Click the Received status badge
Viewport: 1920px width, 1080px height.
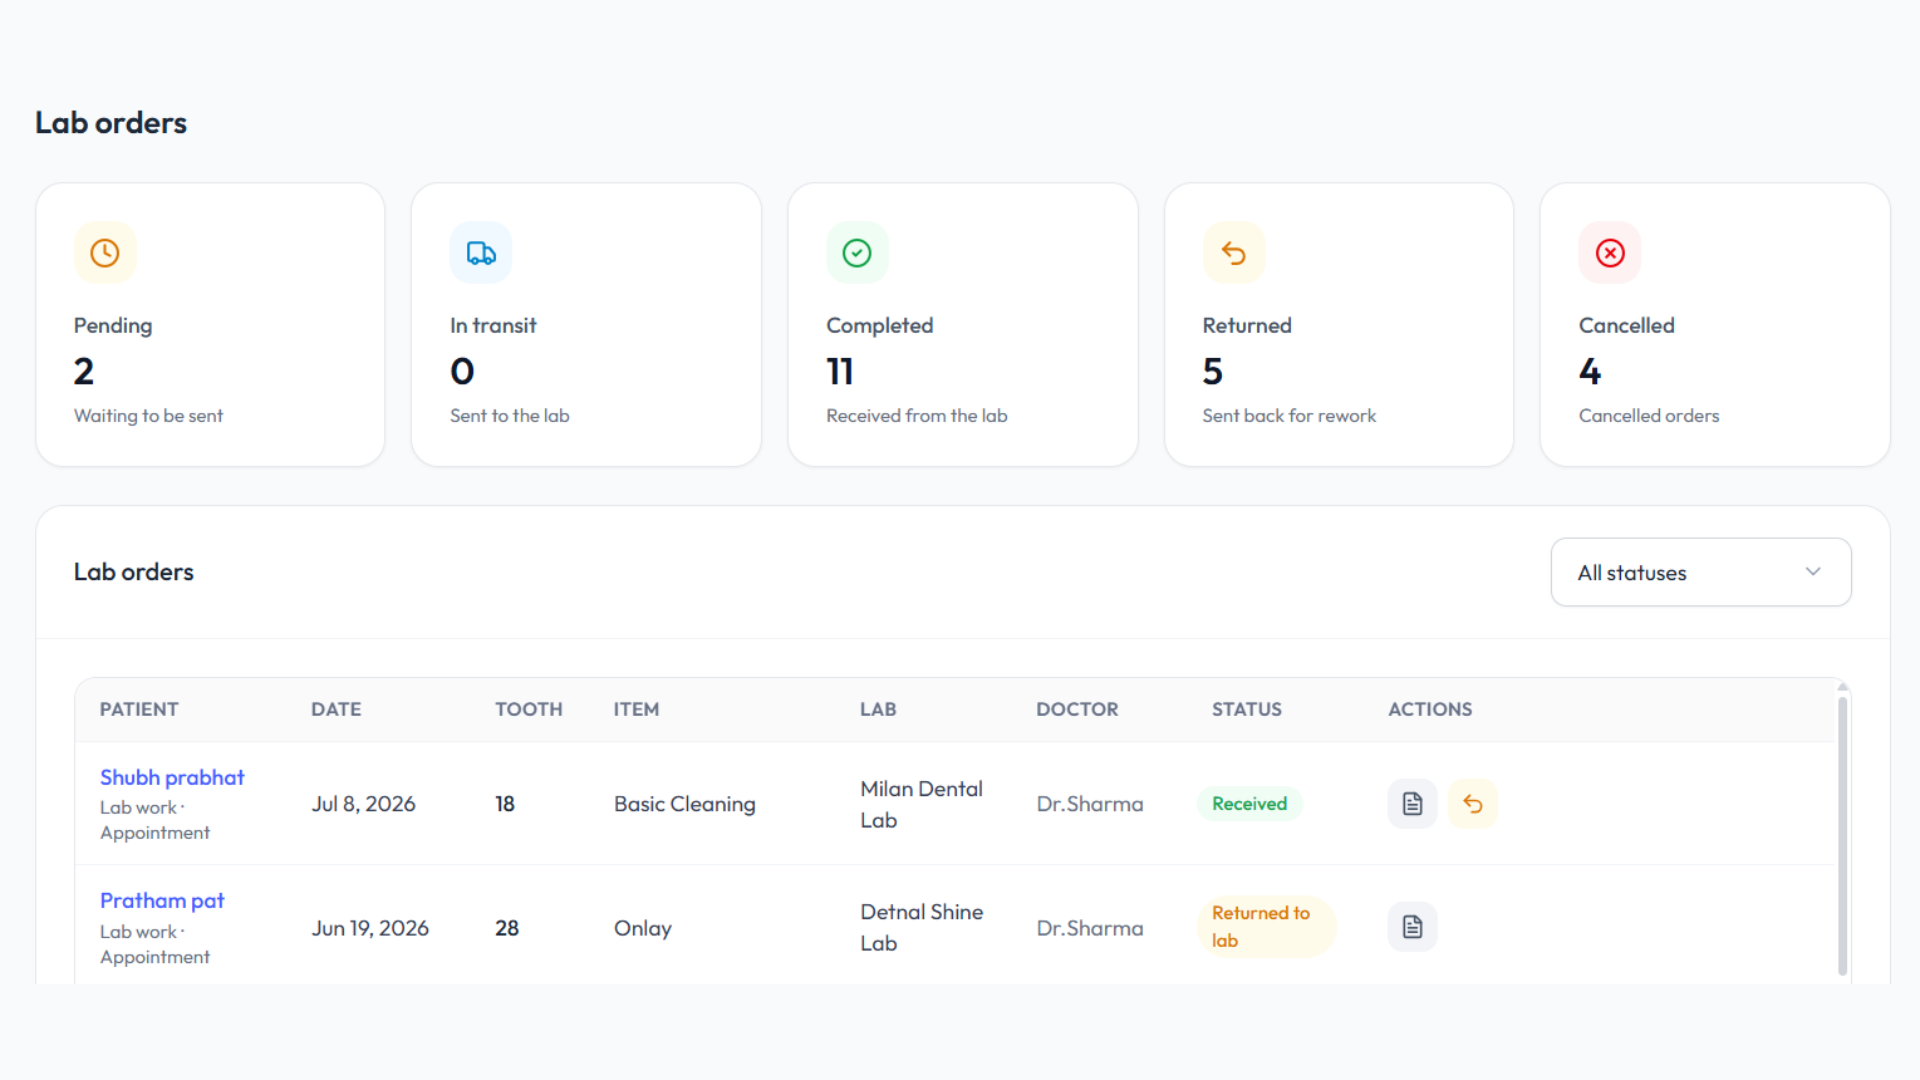click(1249, 804)
